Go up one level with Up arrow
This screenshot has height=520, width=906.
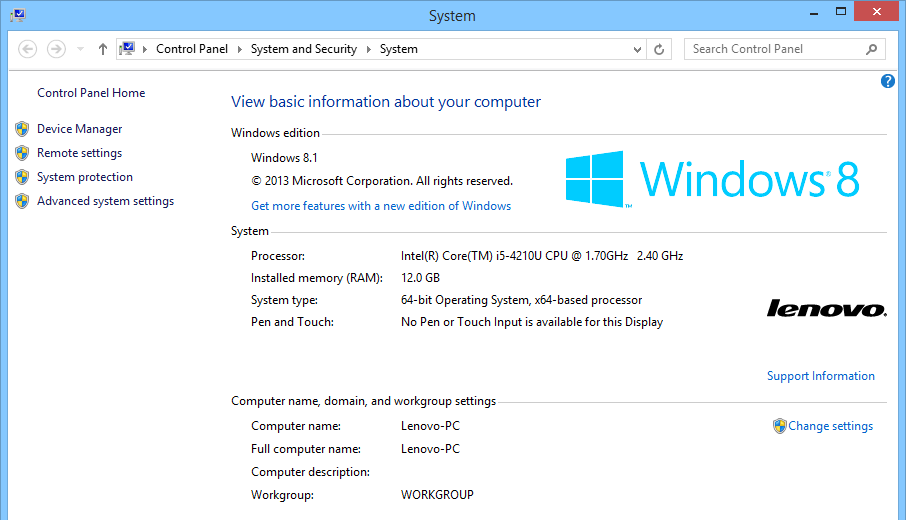(103, 49)
